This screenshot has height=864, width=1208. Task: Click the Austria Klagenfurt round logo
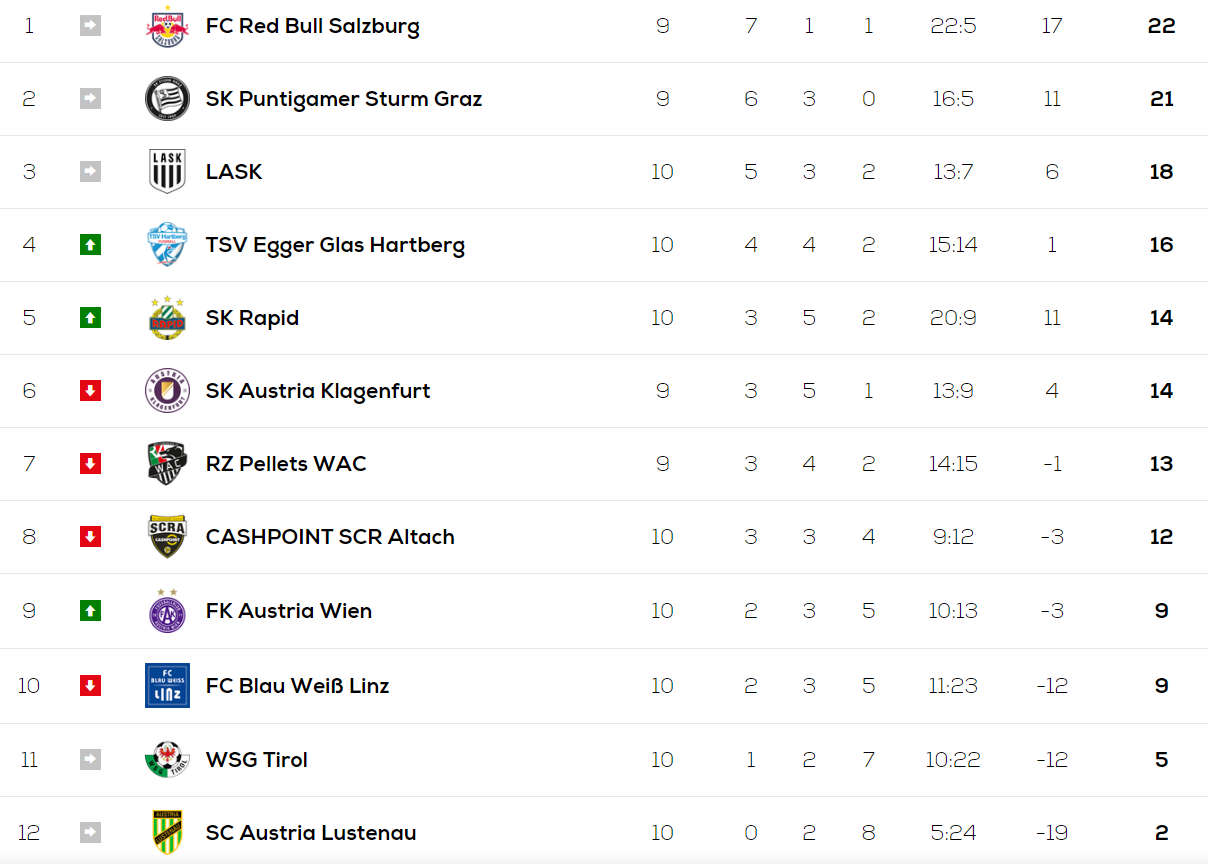click(x=167, y=391)
